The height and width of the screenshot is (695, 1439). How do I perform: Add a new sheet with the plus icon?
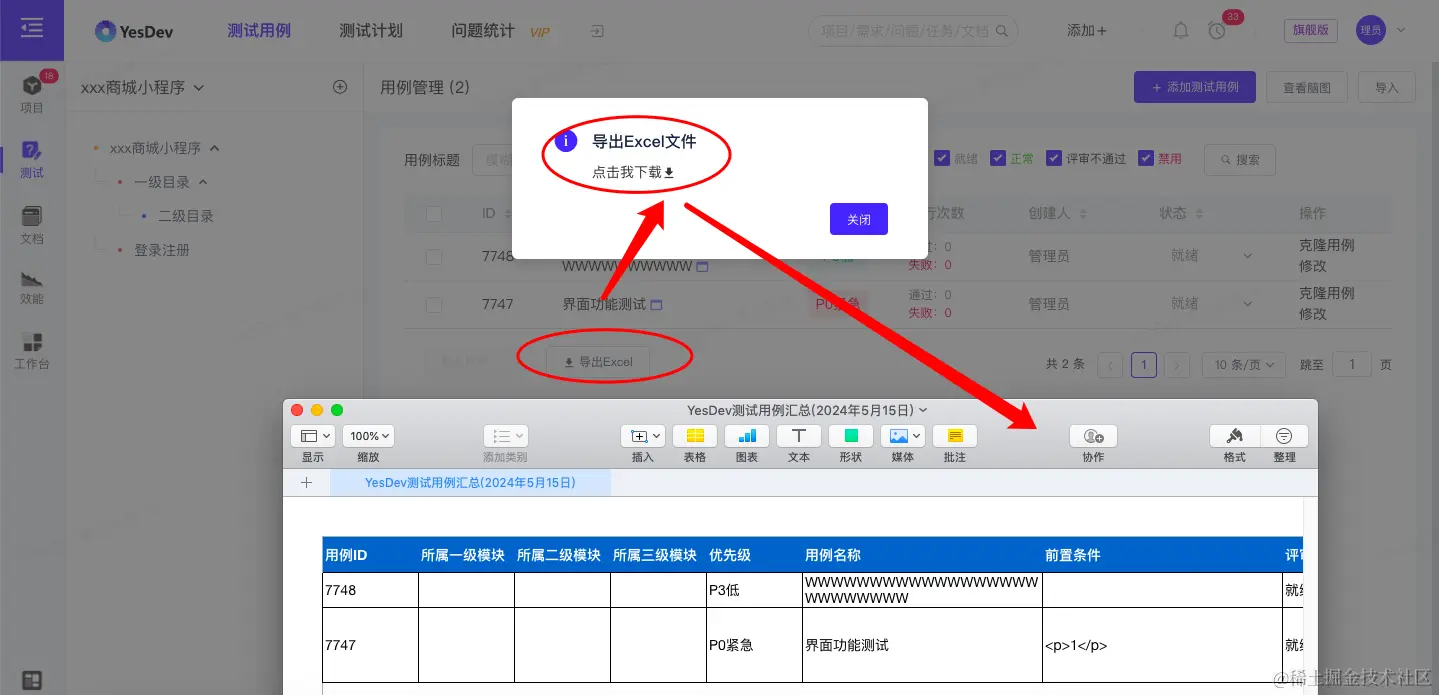click(306, 482)
